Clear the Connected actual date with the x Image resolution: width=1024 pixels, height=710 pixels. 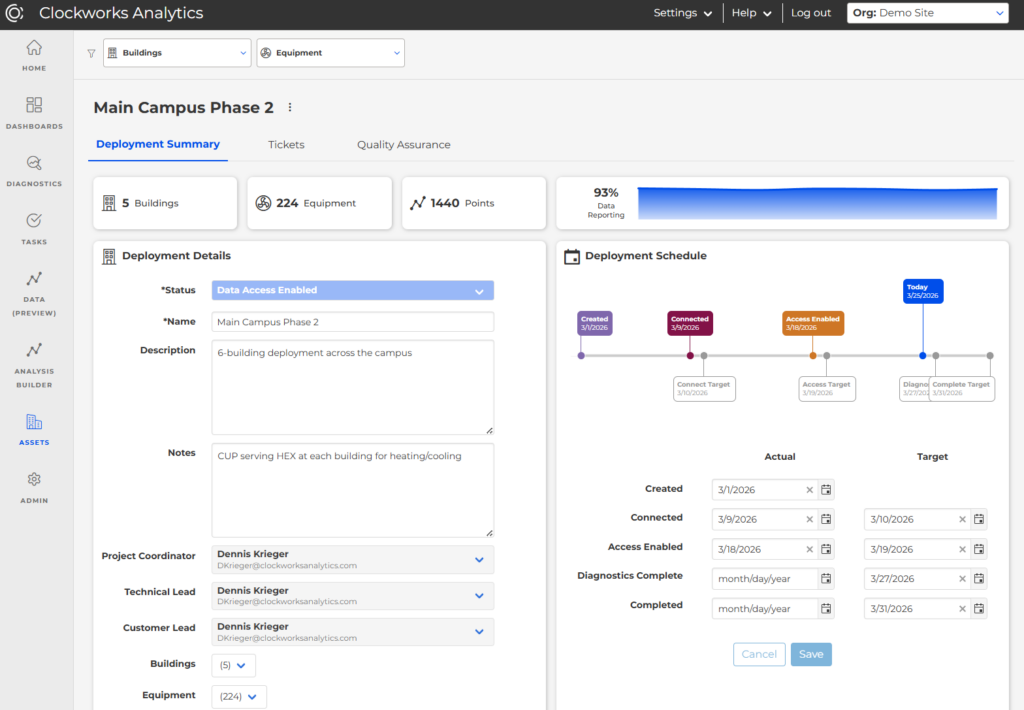[x=809, y=519]
